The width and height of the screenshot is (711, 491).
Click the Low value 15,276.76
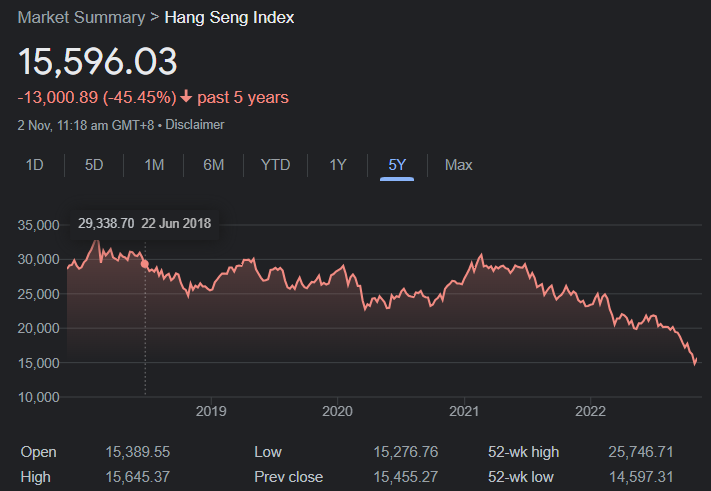406,452
